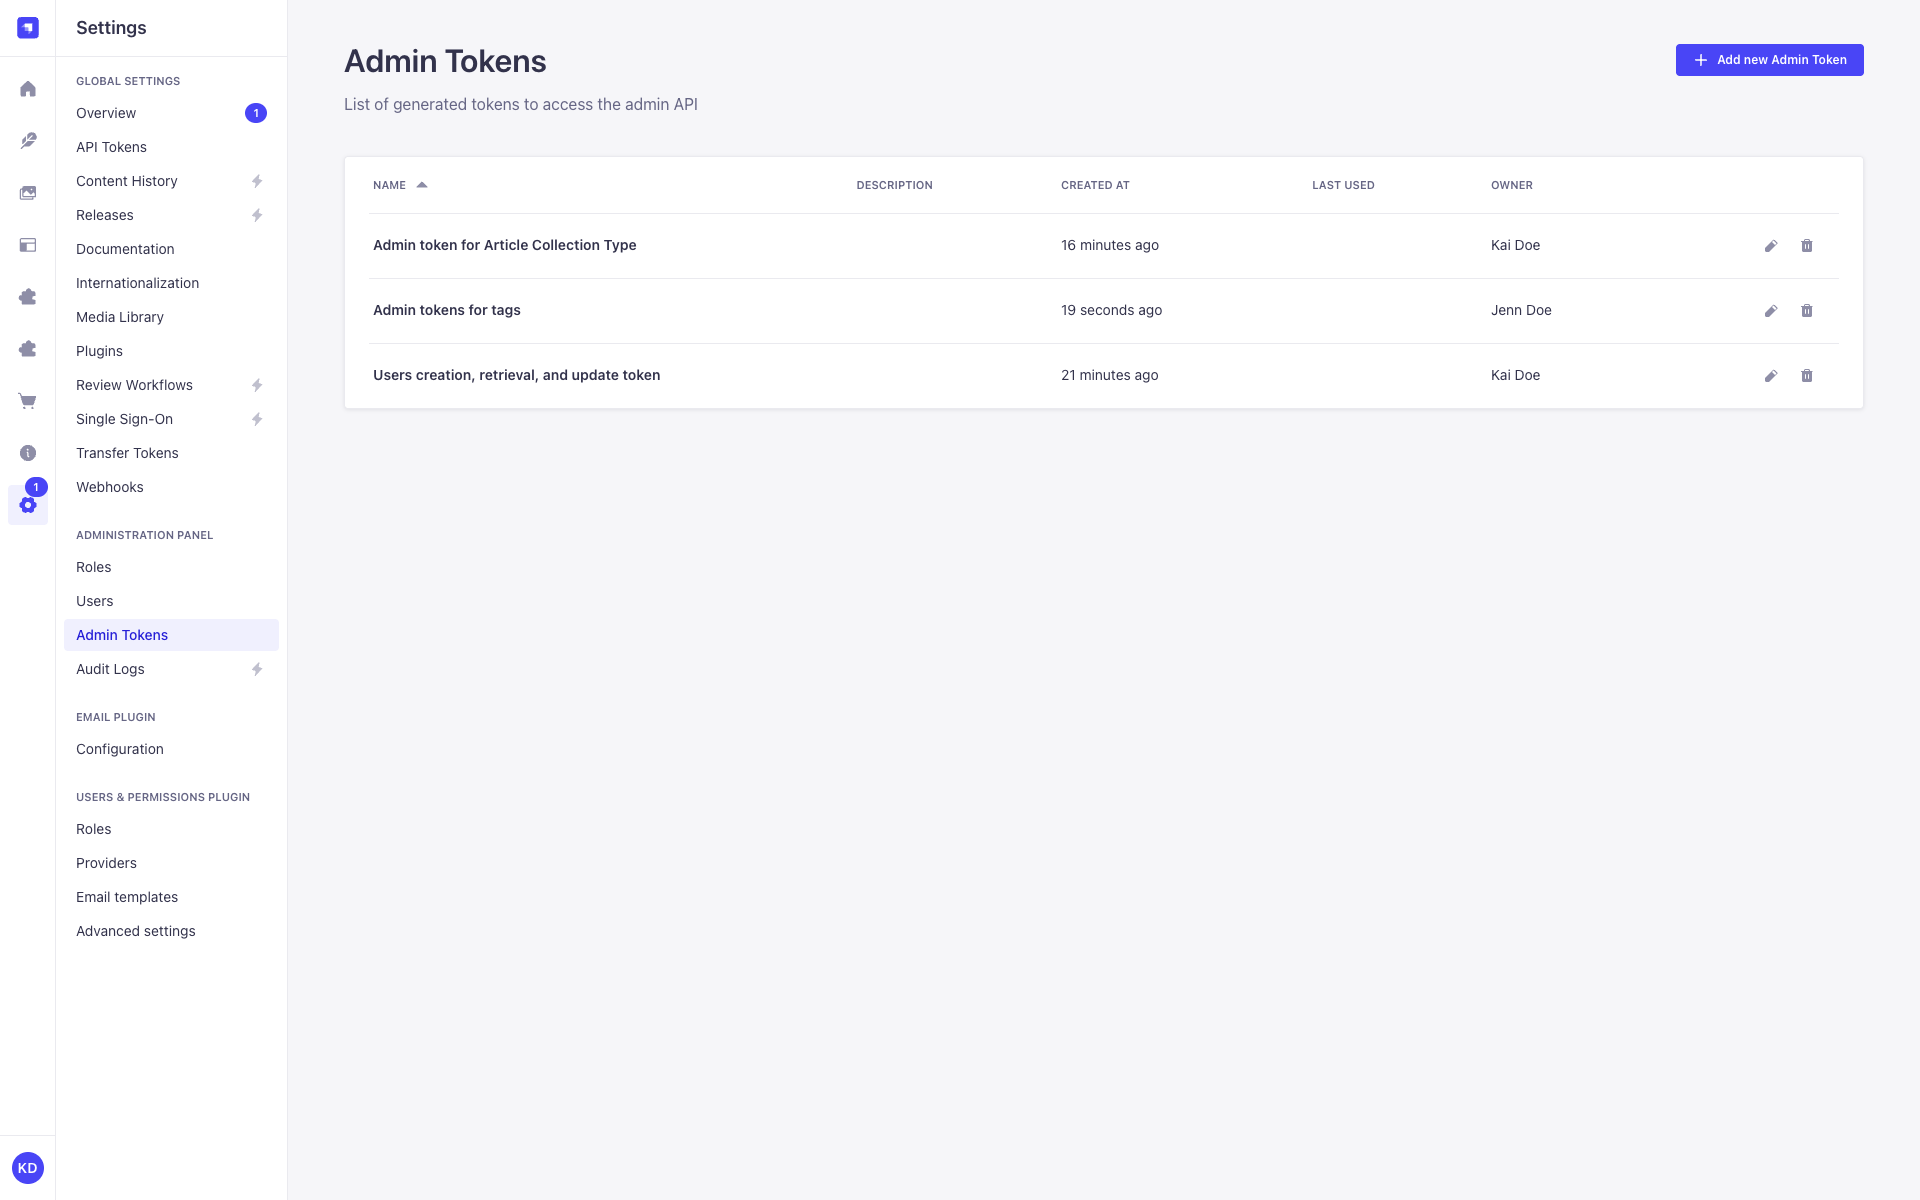Delete the 'Users creation, retrieval, and update token'
Viewport: 1920px width, 1200px height.
point(1807,375)
